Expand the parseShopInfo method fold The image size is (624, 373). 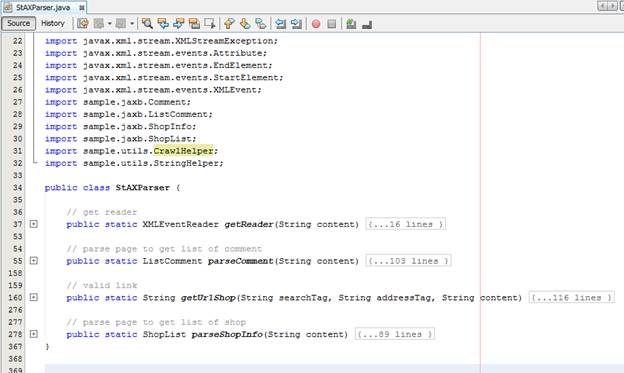[34, 334]
